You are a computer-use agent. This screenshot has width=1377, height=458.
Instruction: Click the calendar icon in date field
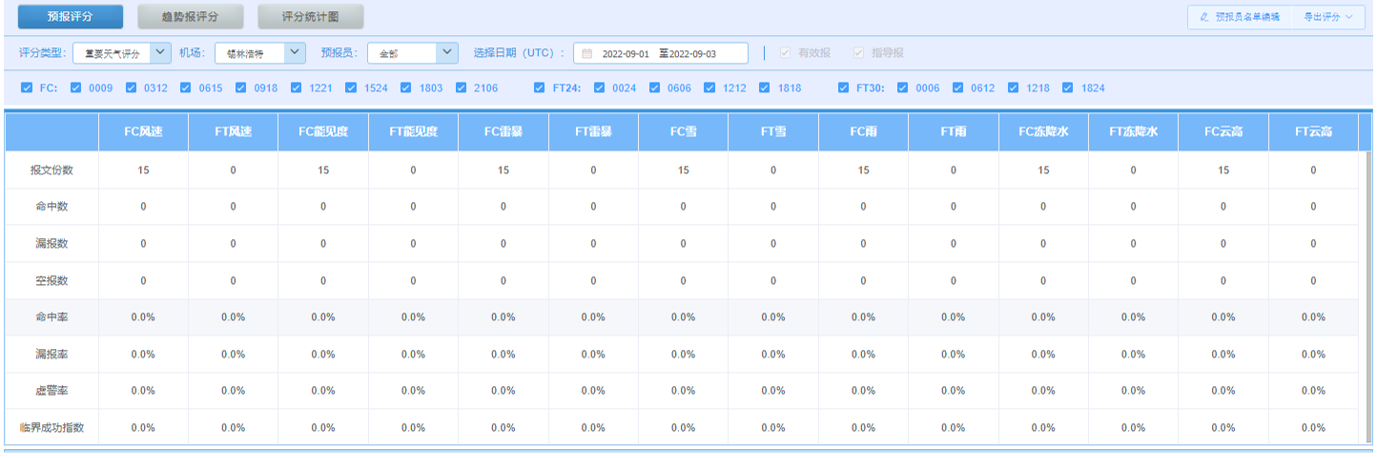tap(587, 54)
